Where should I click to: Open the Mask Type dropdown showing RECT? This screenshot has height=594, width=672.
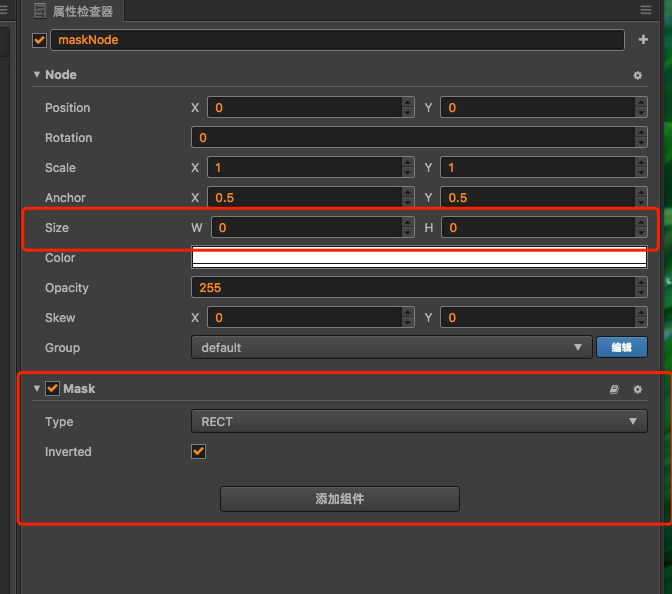click(419, 421)
